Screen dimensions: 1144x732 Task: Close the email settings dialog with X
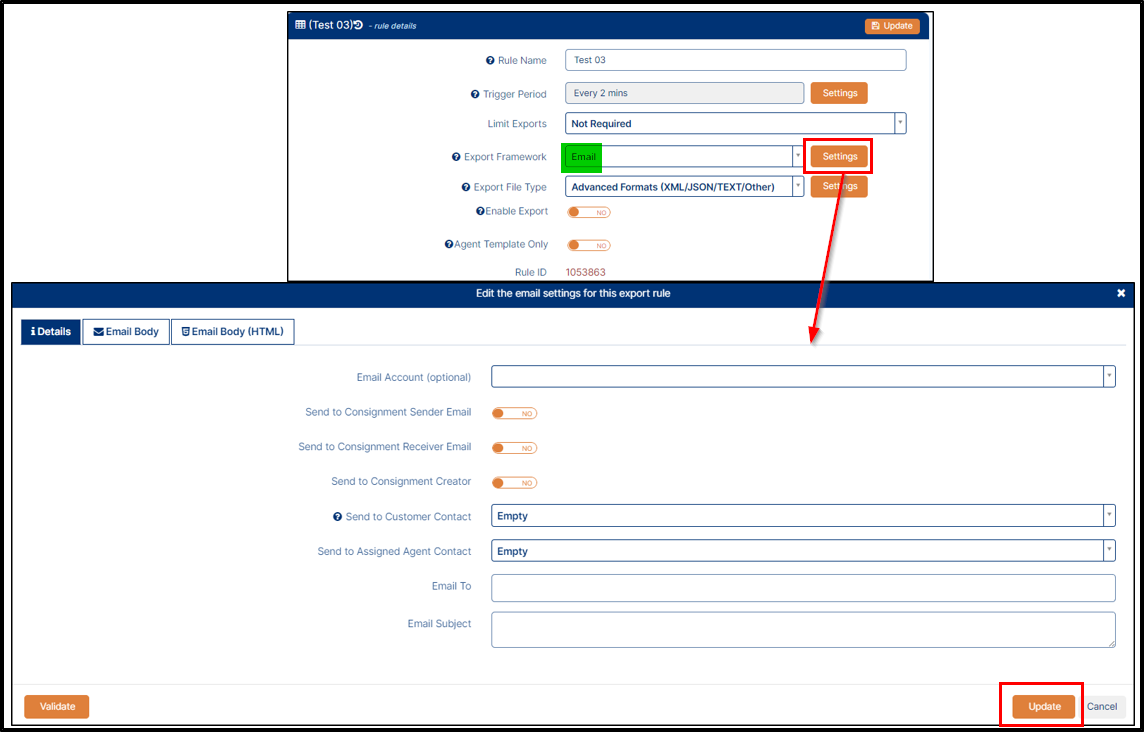[1121, 294]
